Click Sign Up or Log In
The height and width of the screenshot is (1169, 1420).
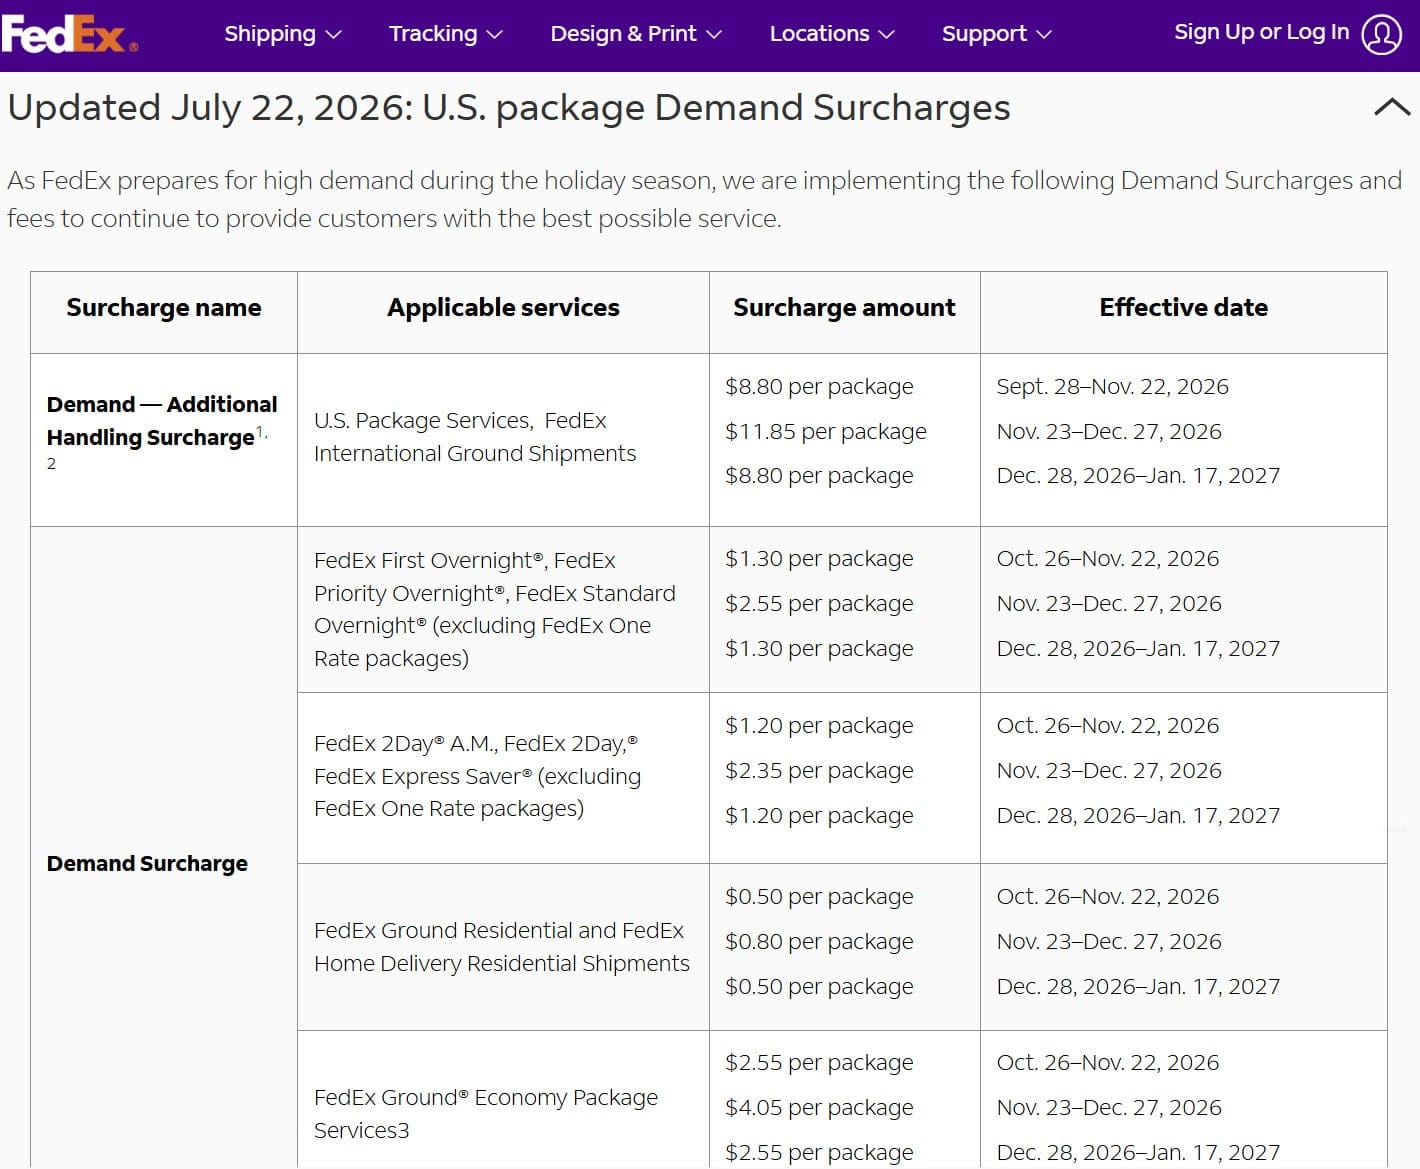(x=1261, y=32)
